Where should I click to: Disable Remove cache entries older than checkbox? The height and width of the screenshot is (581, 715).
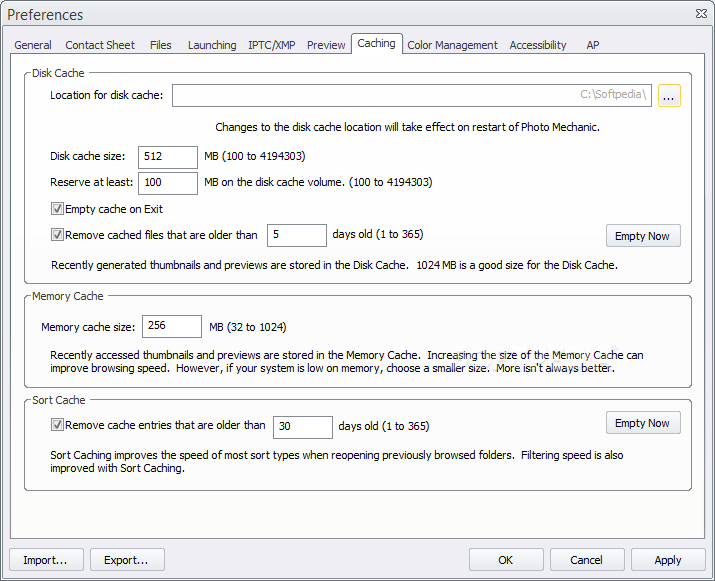click(57, 425)
